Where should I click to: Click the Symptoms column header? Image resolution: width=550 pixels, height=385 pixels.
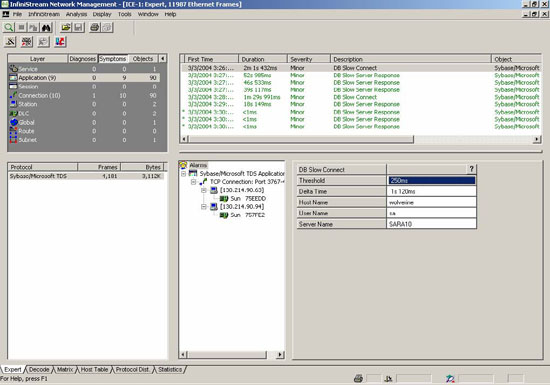[x=113, y=59]
